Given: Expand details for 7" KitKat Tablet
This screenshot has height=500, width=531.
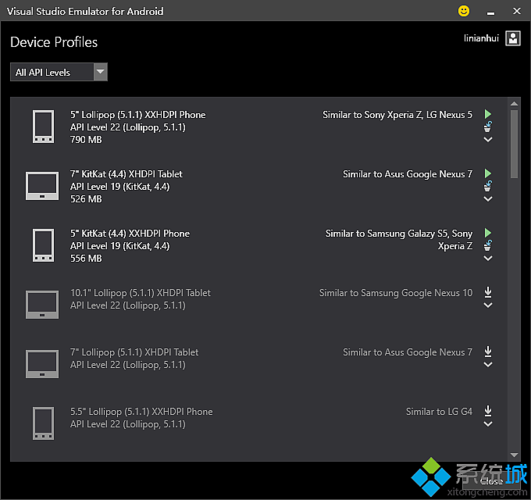Looking at the screenshot, I should pyautogui.click(x=488, y=199).
